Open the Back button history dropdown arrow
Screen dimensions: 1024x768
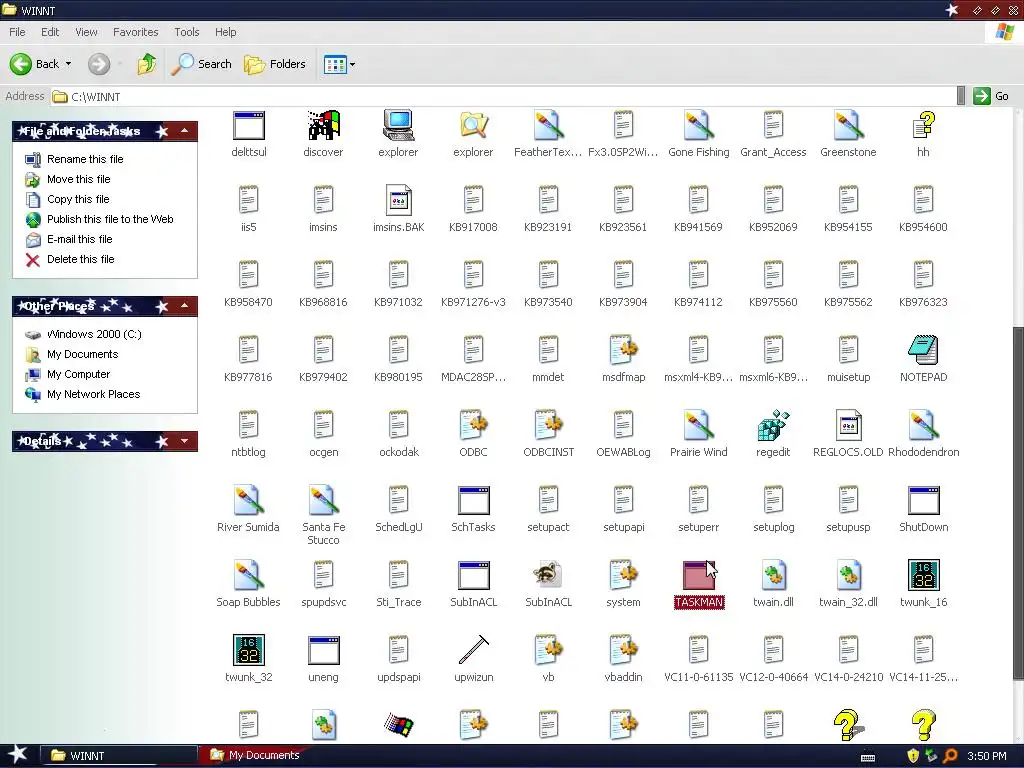click(x=69, y=64)
